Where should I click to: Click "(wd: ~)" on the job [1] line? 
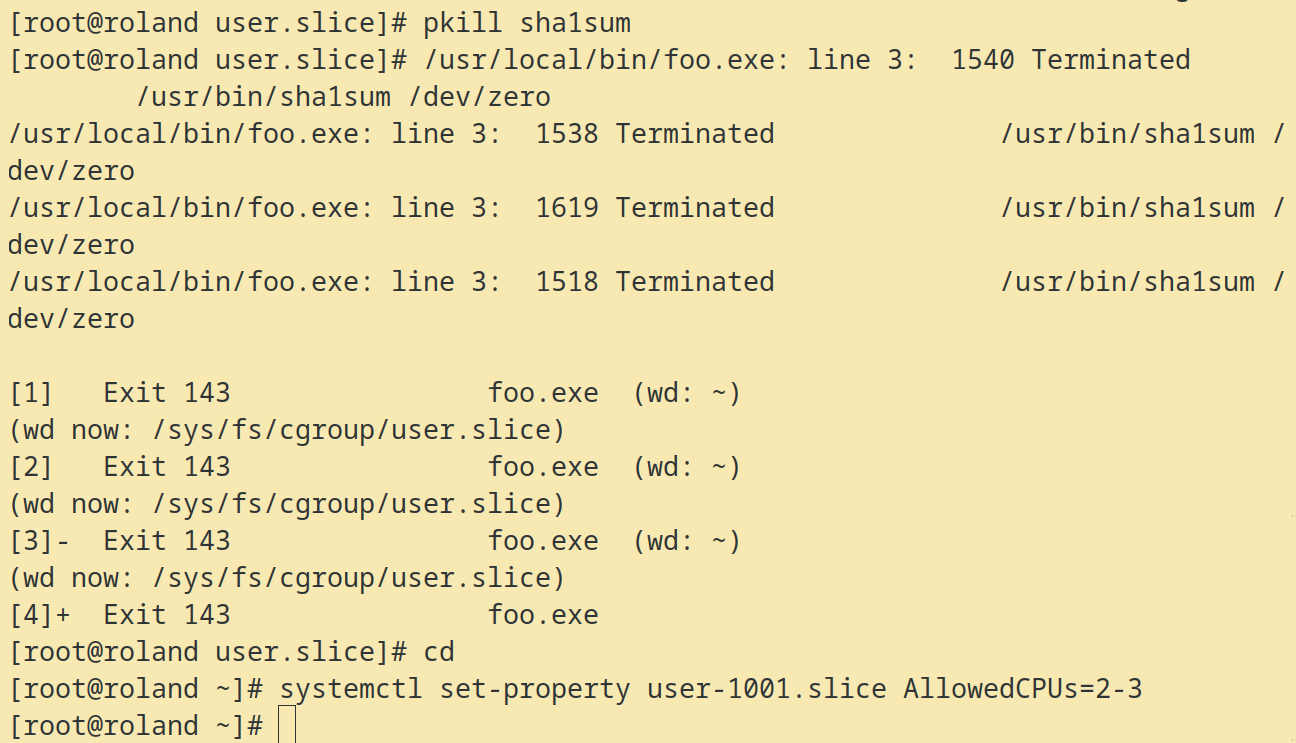687,393
